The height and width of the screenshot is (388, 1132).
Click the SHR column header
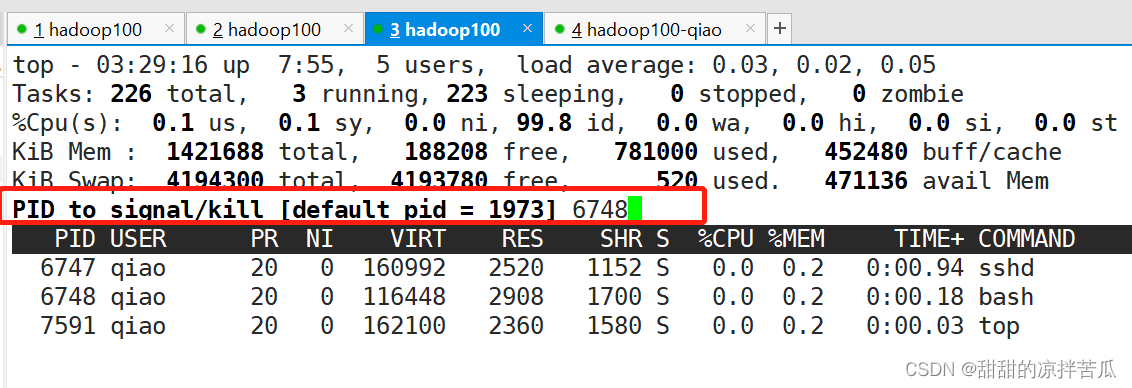pos(621,238)
